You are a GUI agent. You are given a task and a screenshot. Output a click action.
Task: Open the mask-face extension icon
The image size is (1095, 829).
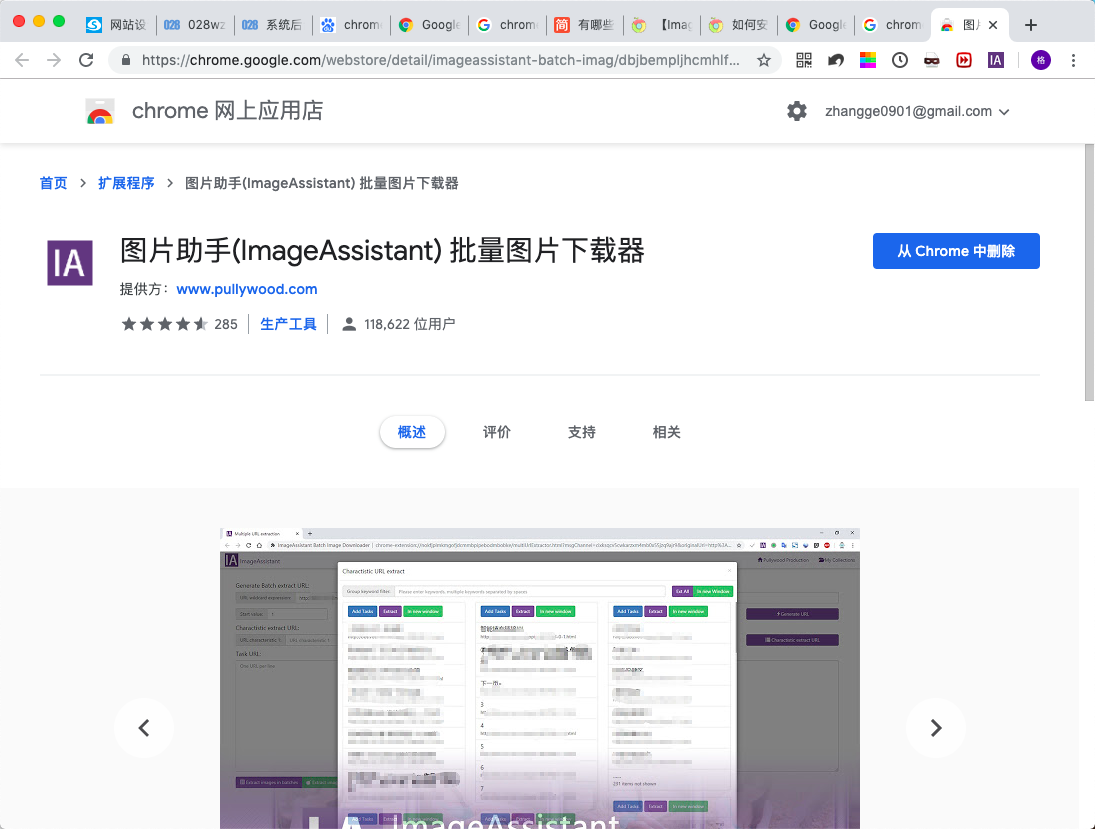(x=932, y=60)
